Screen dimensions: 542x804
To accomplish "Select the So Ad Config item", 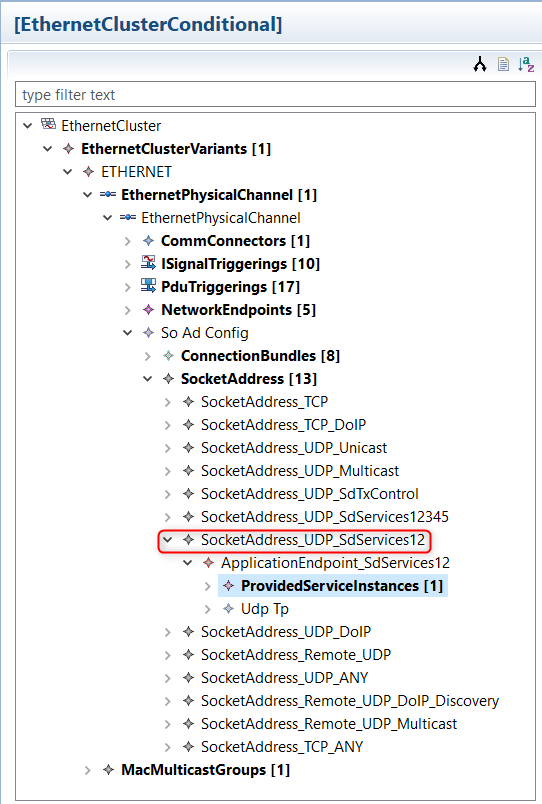I will coord(205,333).
